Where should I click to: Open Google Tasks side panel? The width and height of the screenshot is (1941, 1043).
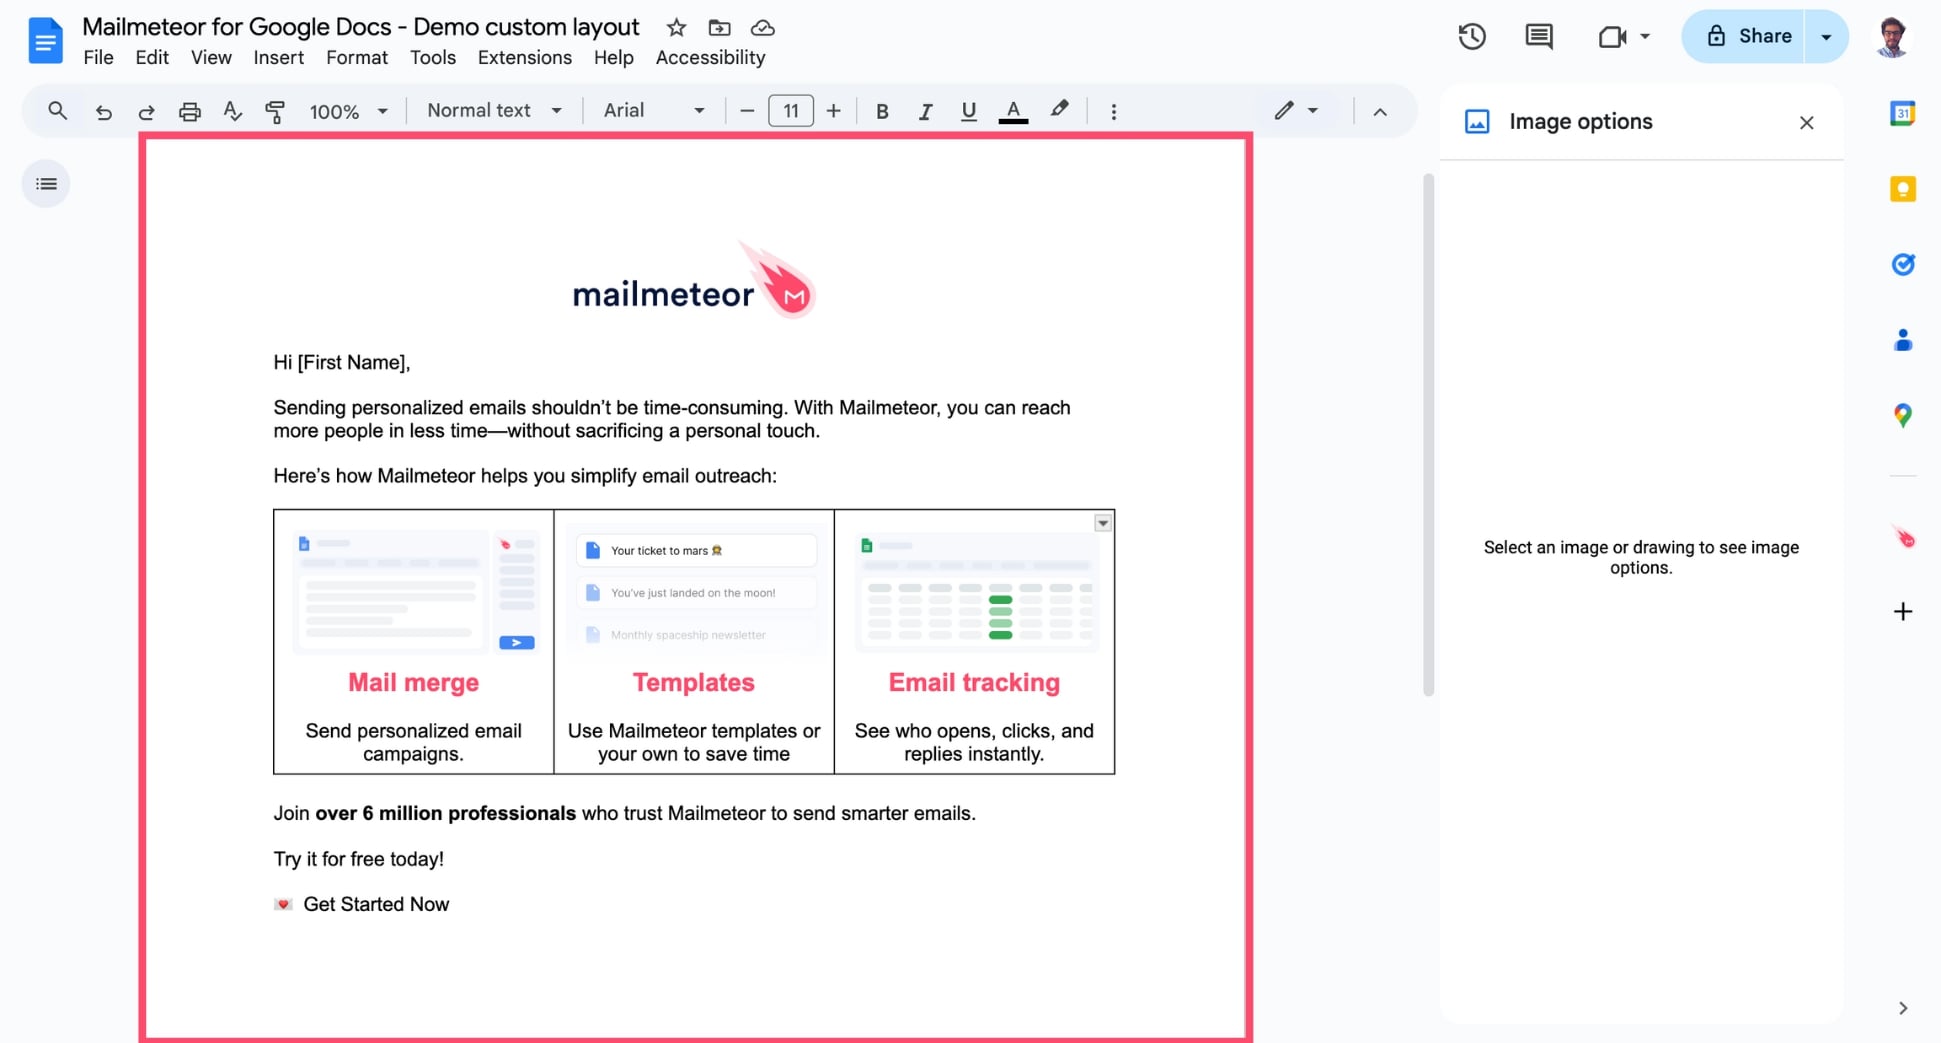1902,264
